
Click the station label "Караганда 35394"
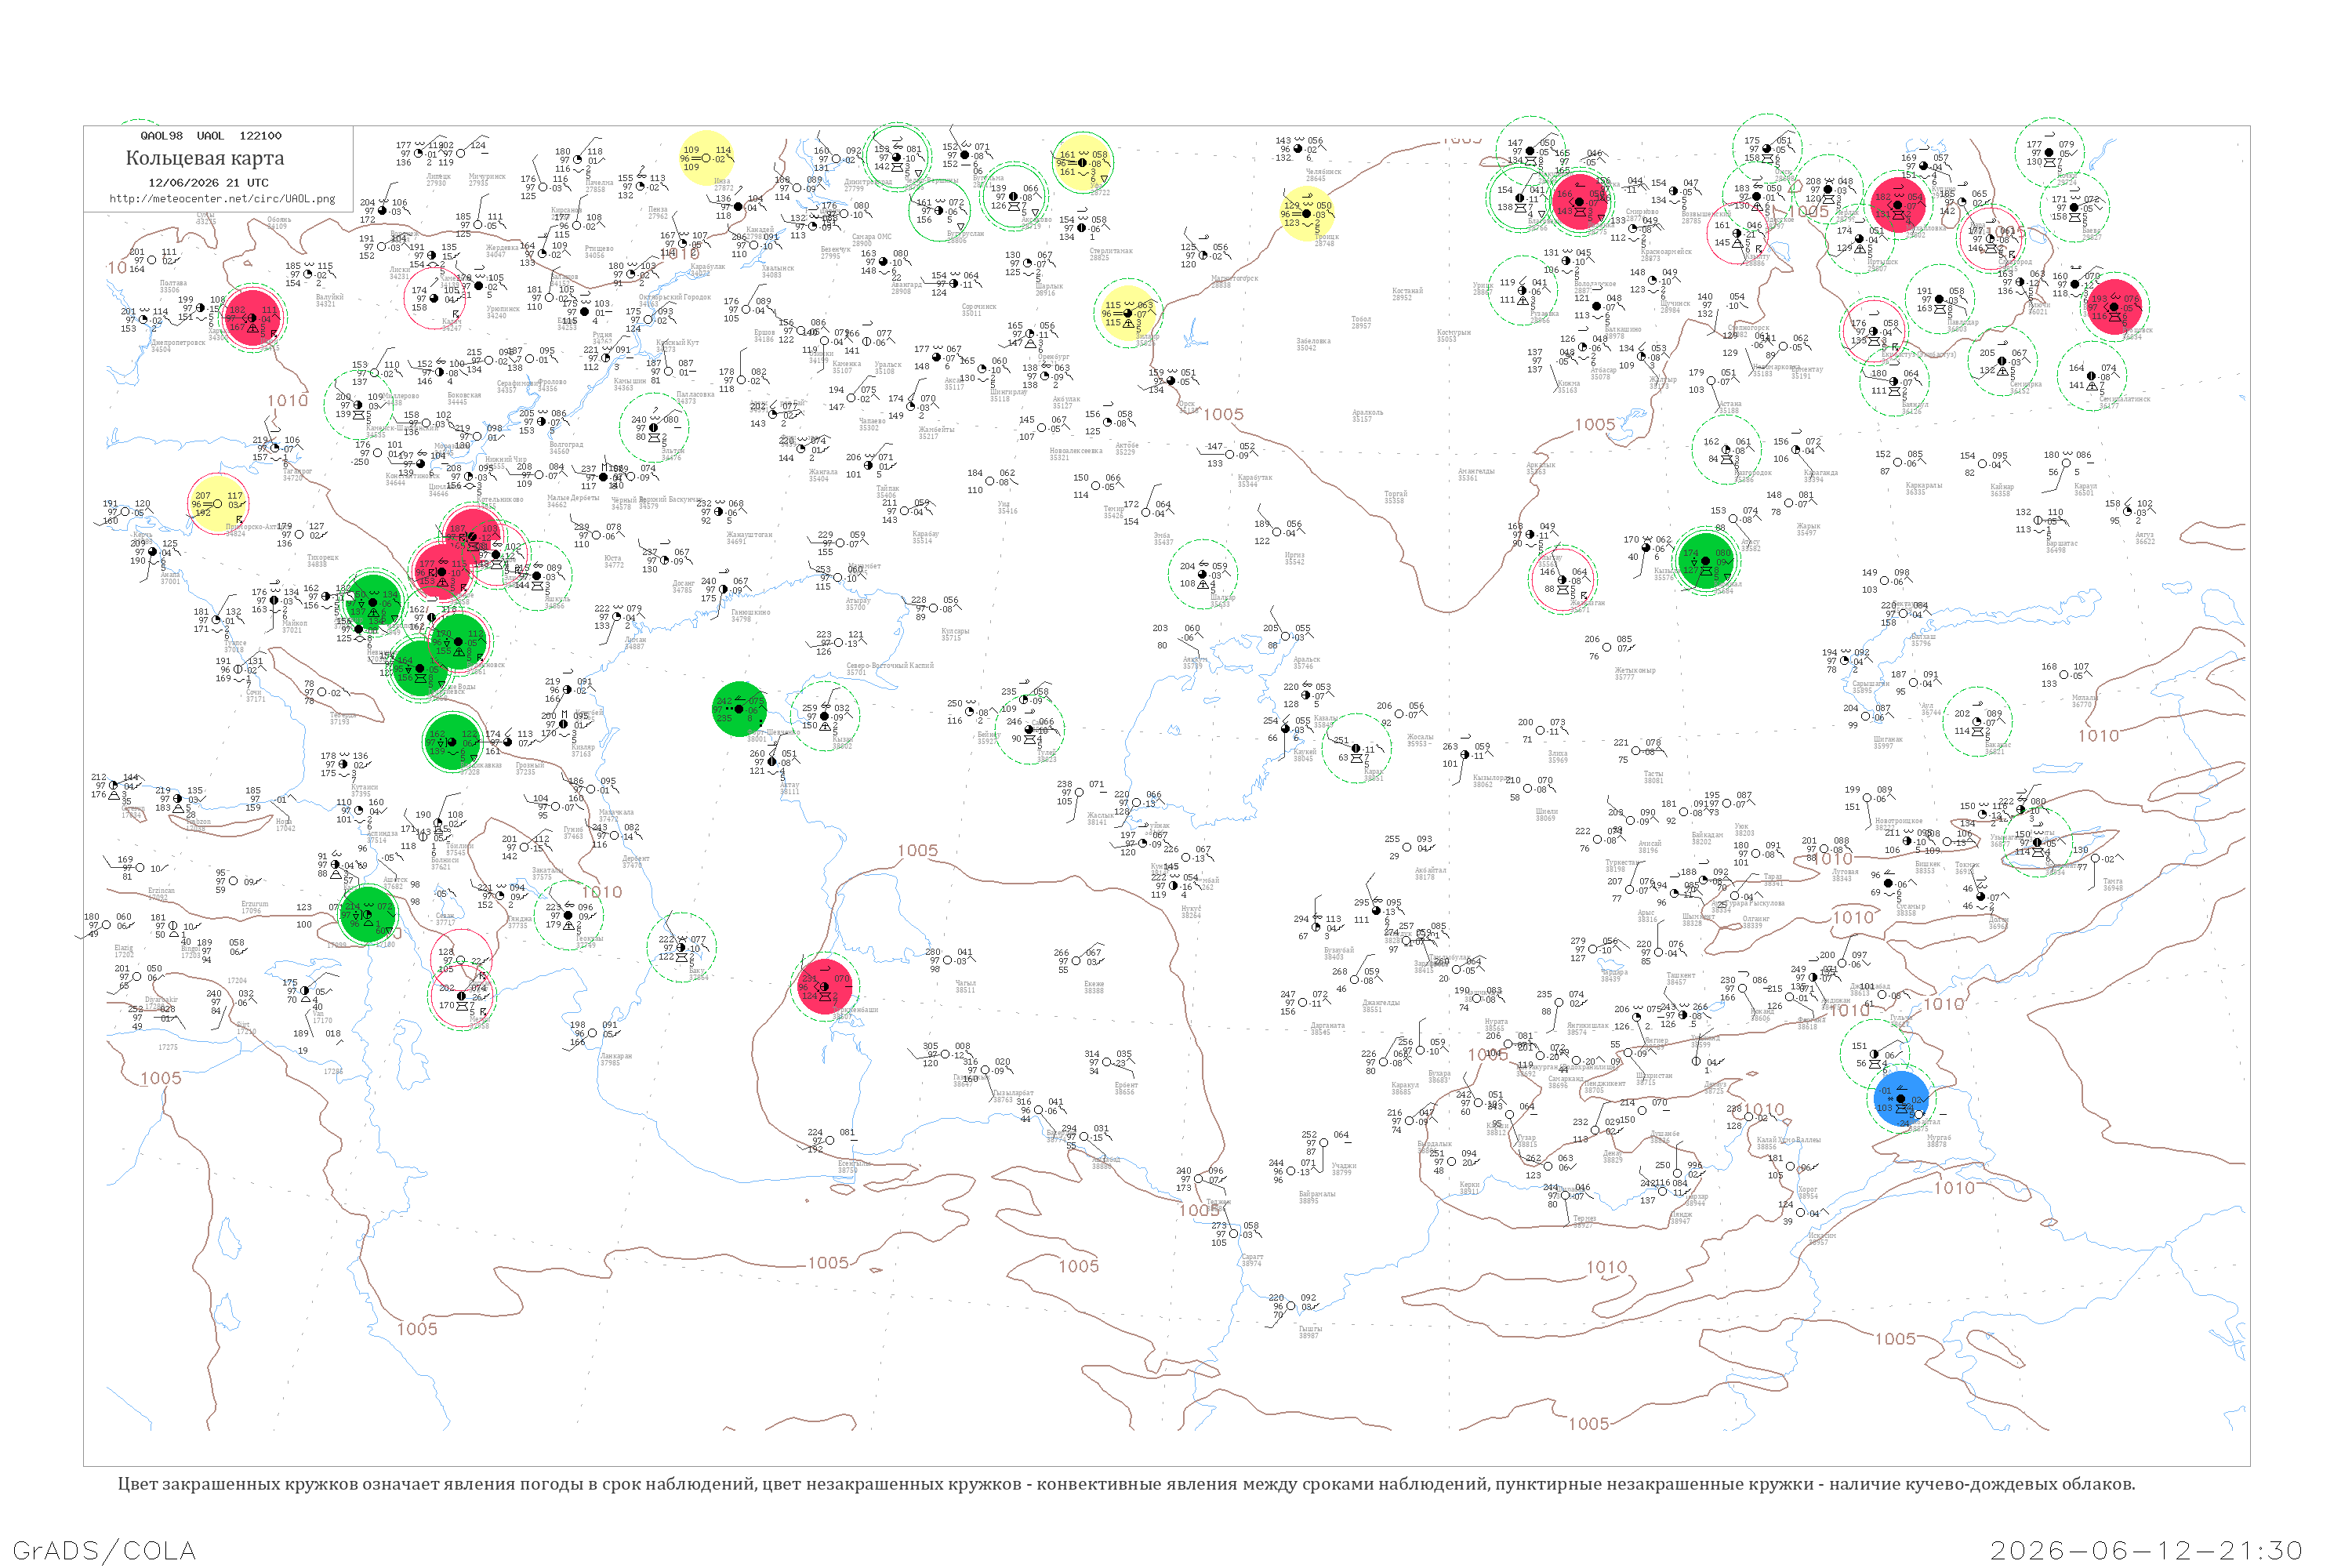(1821, 476)
